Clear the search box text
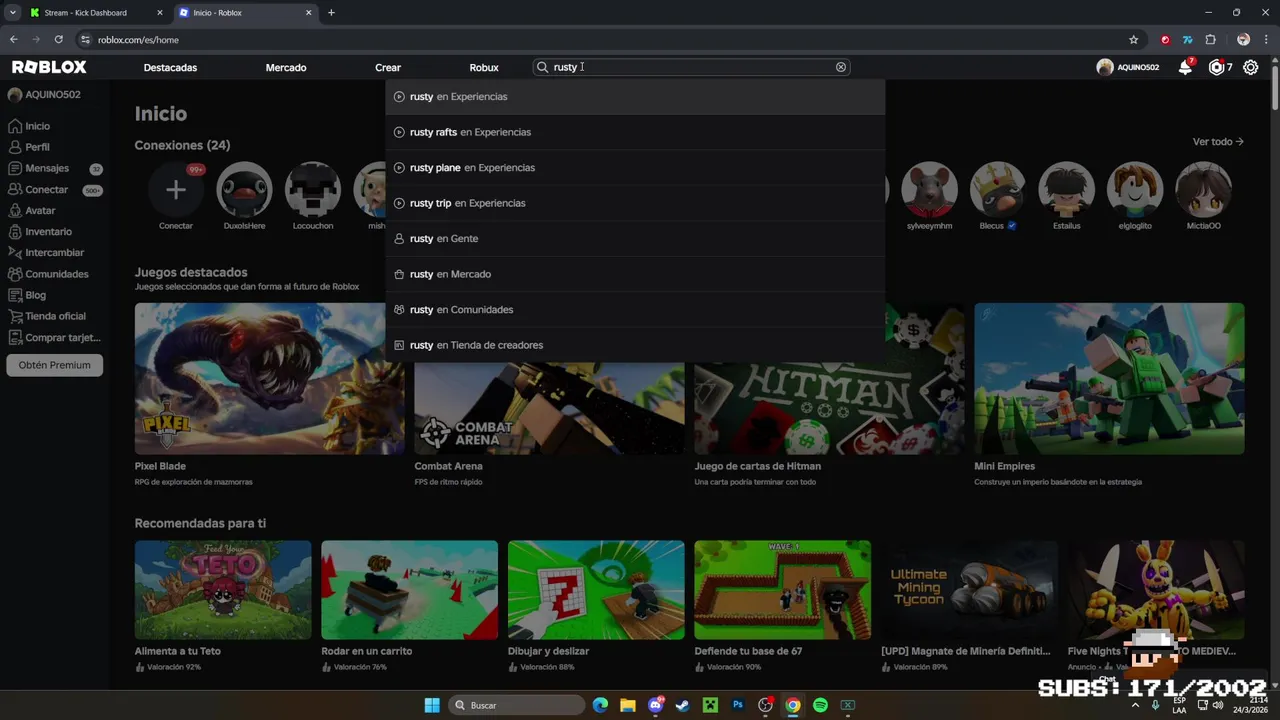The width and height of the screenshot is (1280, 720). pos(841,67)
